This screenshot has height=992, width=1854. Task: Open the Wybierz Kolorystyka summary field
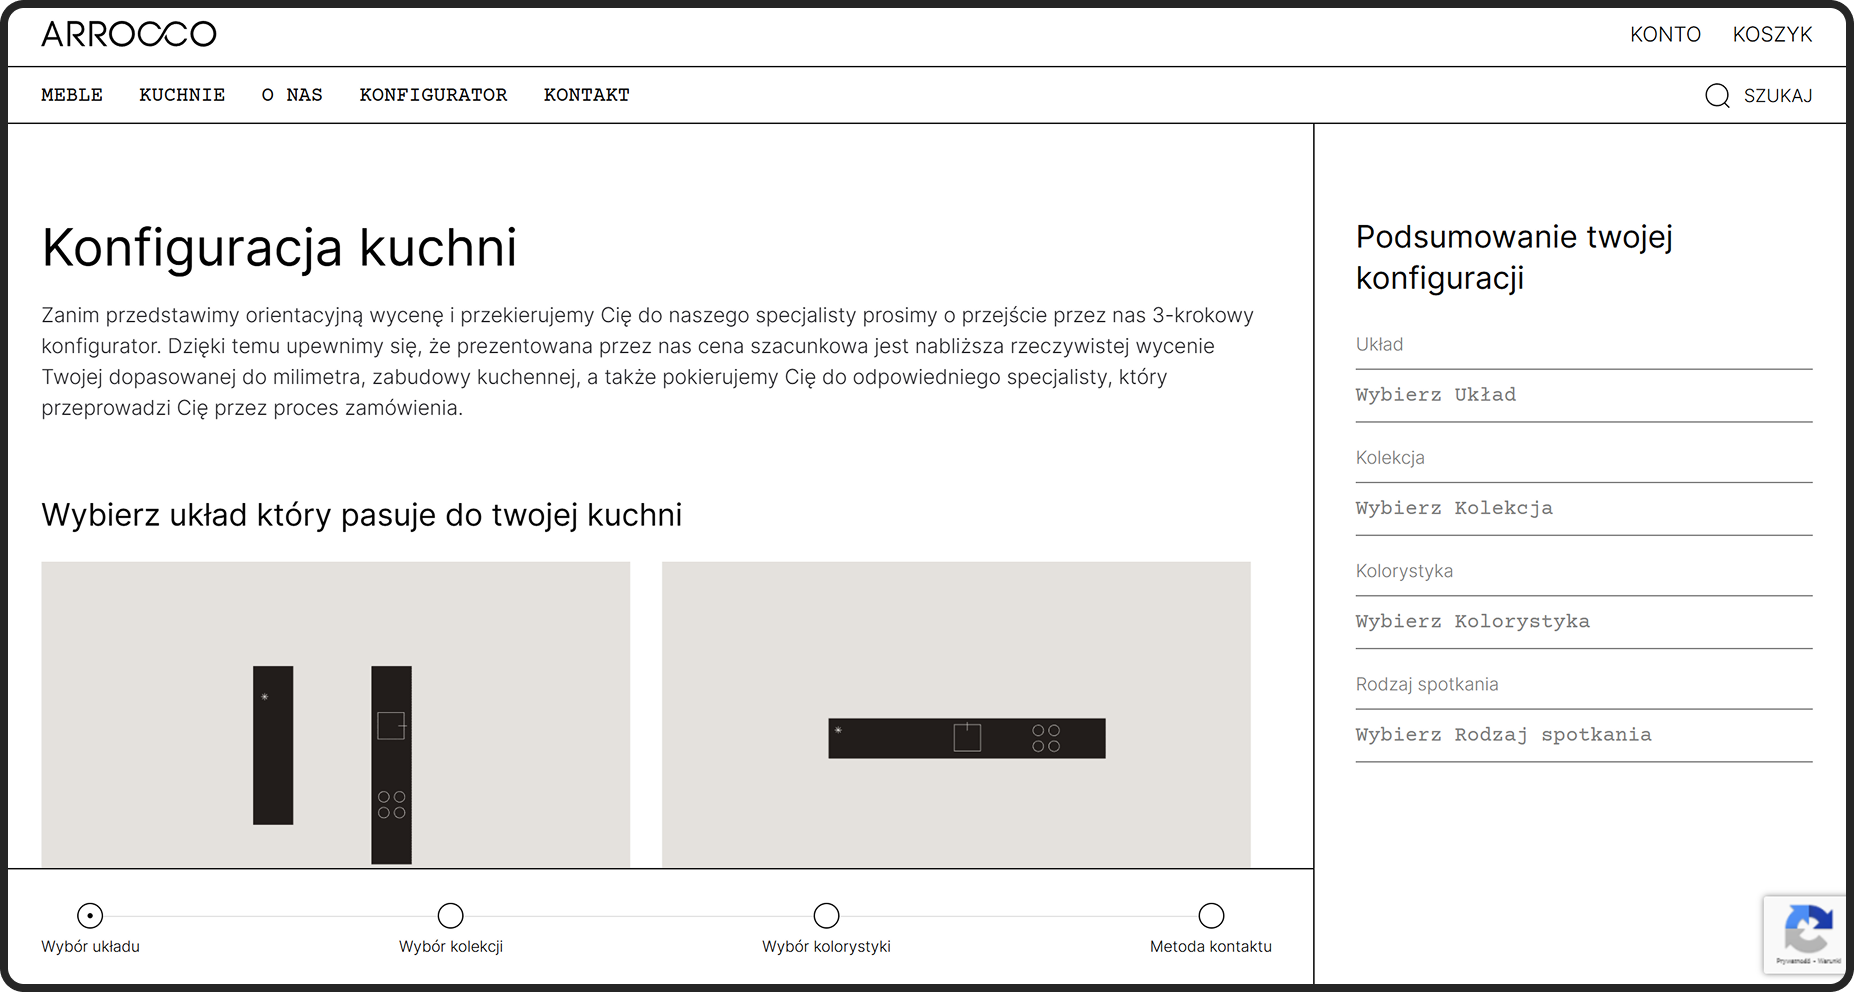[1583, 622]
